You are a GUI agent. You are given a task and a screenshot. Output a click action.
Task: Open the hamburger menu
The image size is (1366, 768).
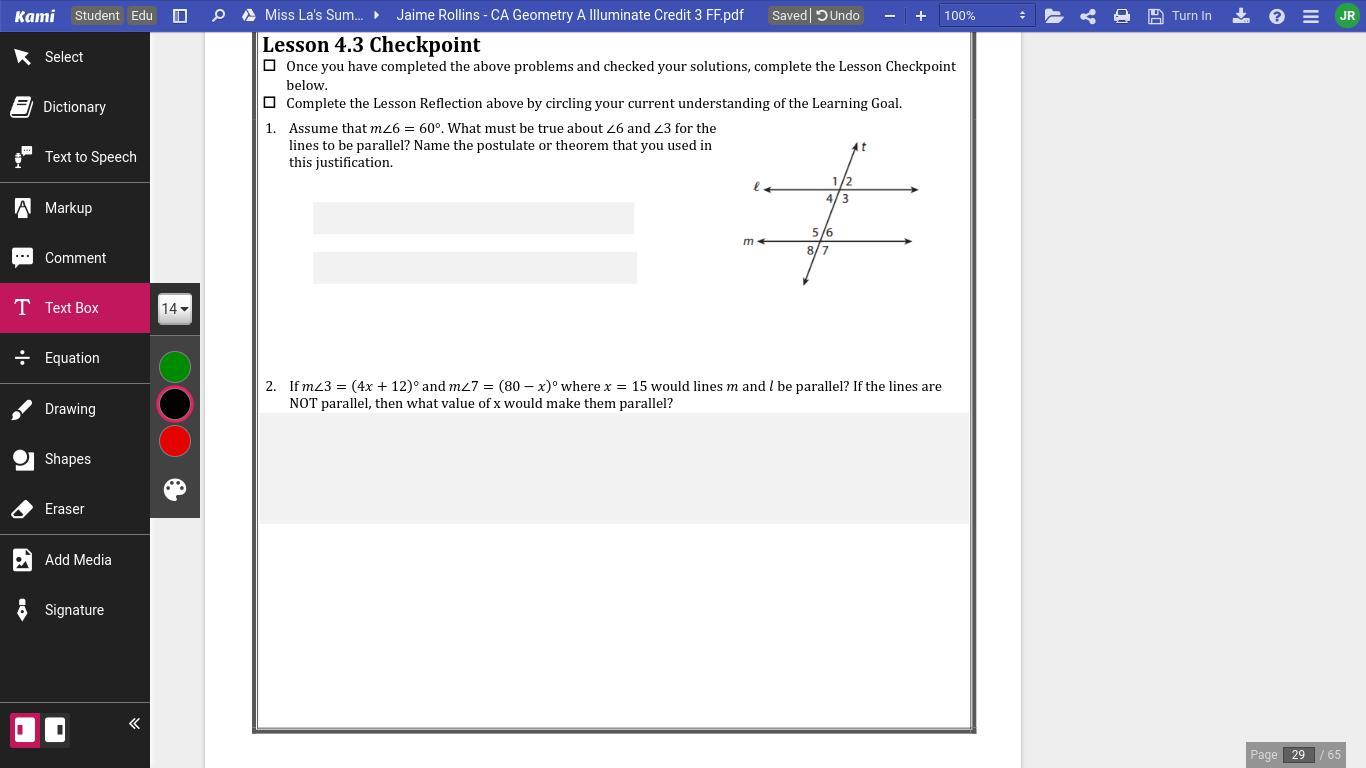point(1311,16)
